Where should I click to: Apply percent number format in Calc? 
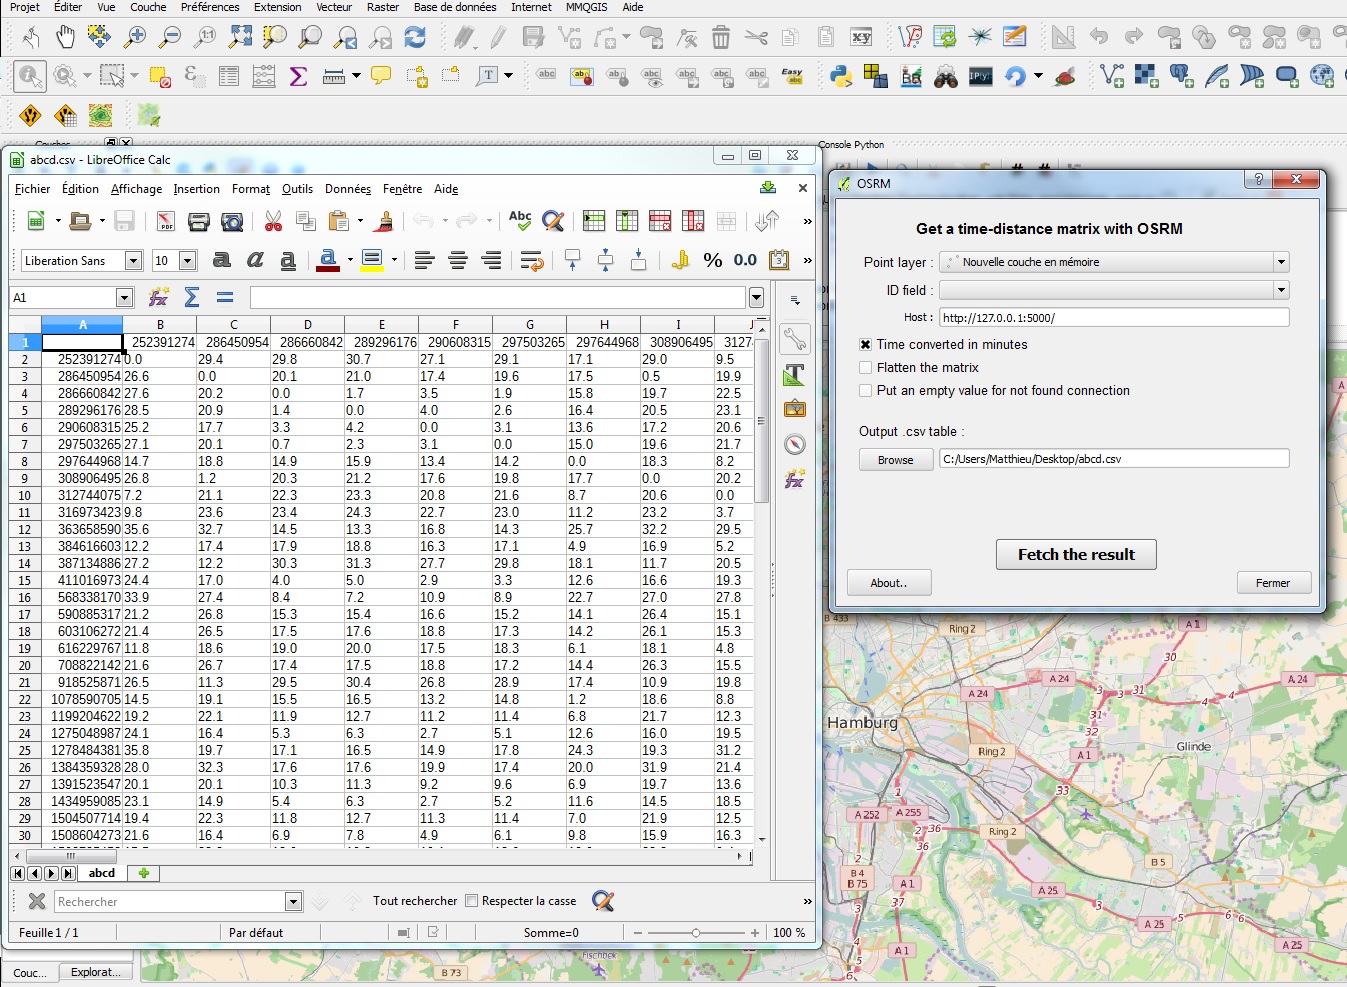712,260
